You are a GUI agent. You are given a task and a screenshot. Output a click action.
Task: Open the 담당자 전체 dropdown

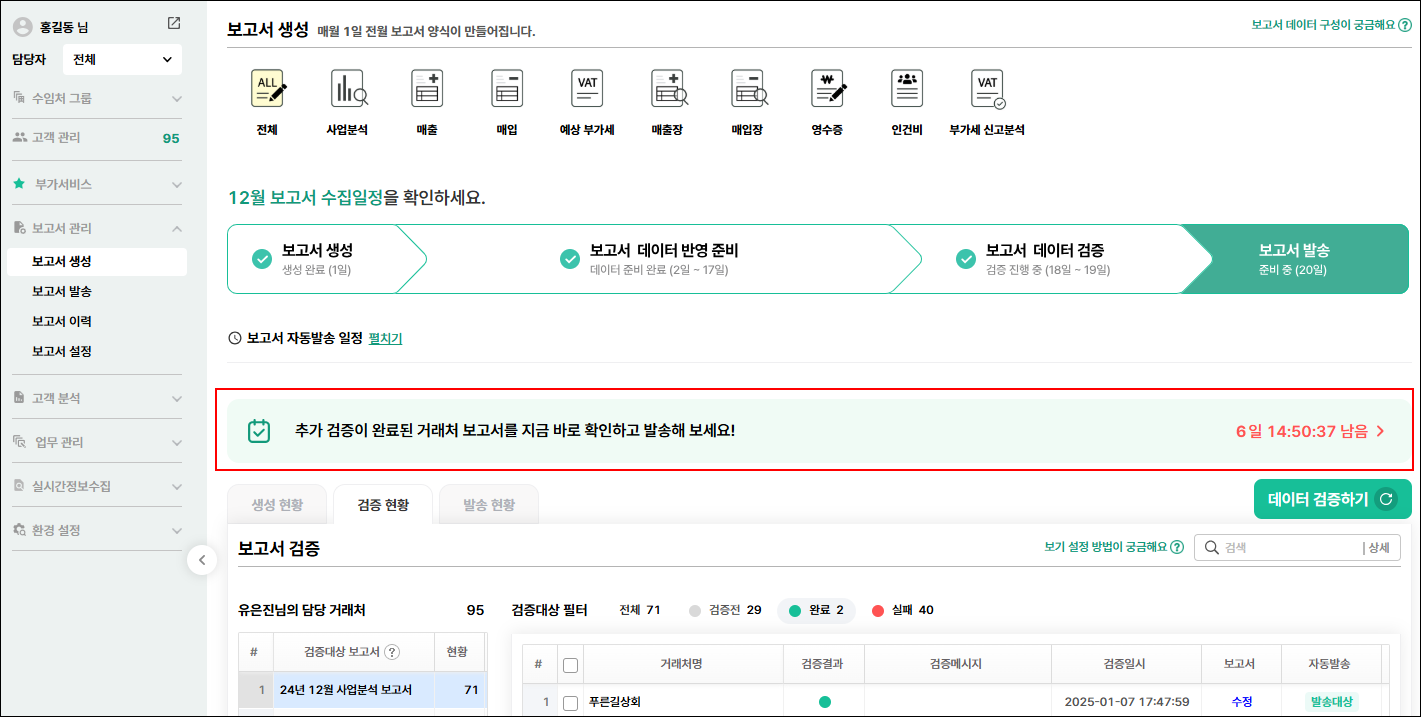point(122,60)
